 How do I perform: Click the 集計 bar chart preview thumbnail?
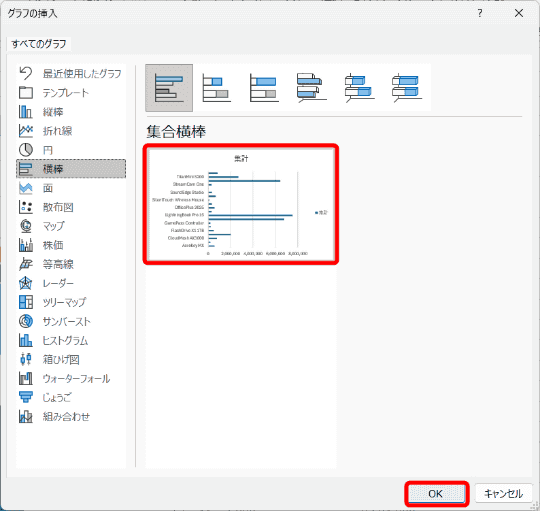click(241, 204)
